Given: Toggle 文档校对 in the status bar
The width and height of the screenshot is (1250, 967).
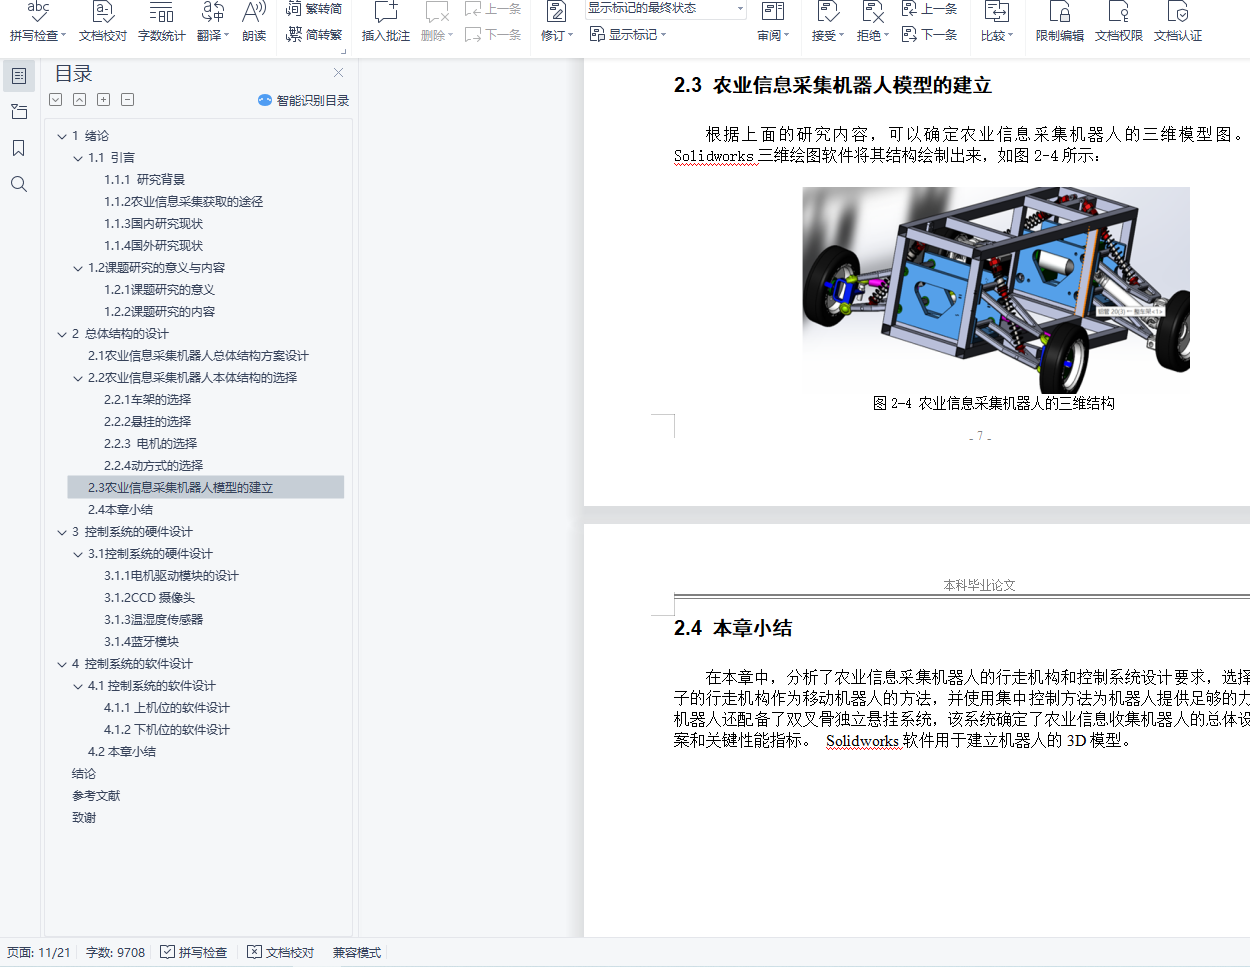Looking at the screenshot, I should (x=280, y=953).
